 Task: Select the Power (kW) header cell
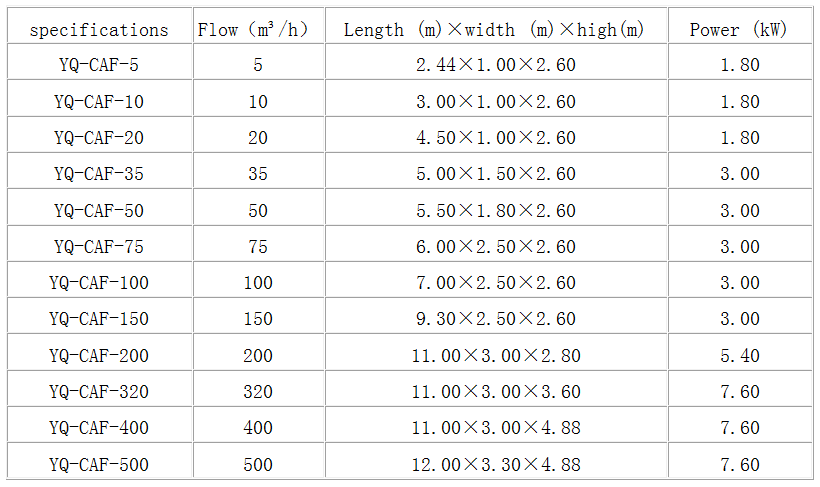point(739,29)
